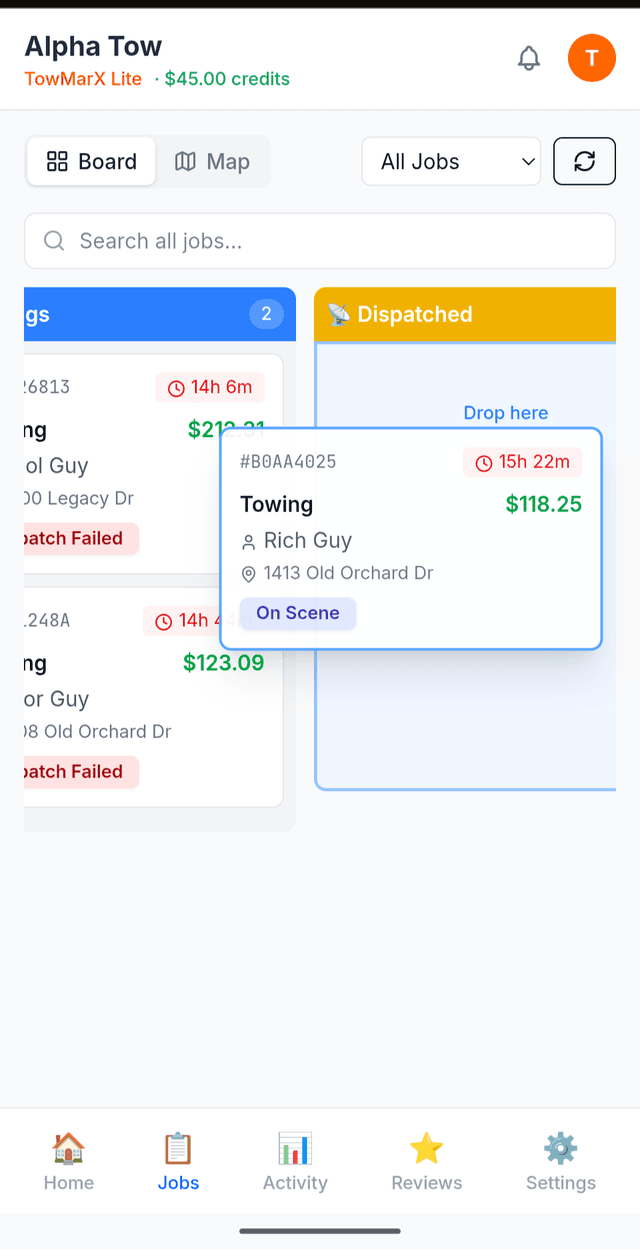
Task: Toggle the On Scene status badge
Action: [x=297, y=613]
